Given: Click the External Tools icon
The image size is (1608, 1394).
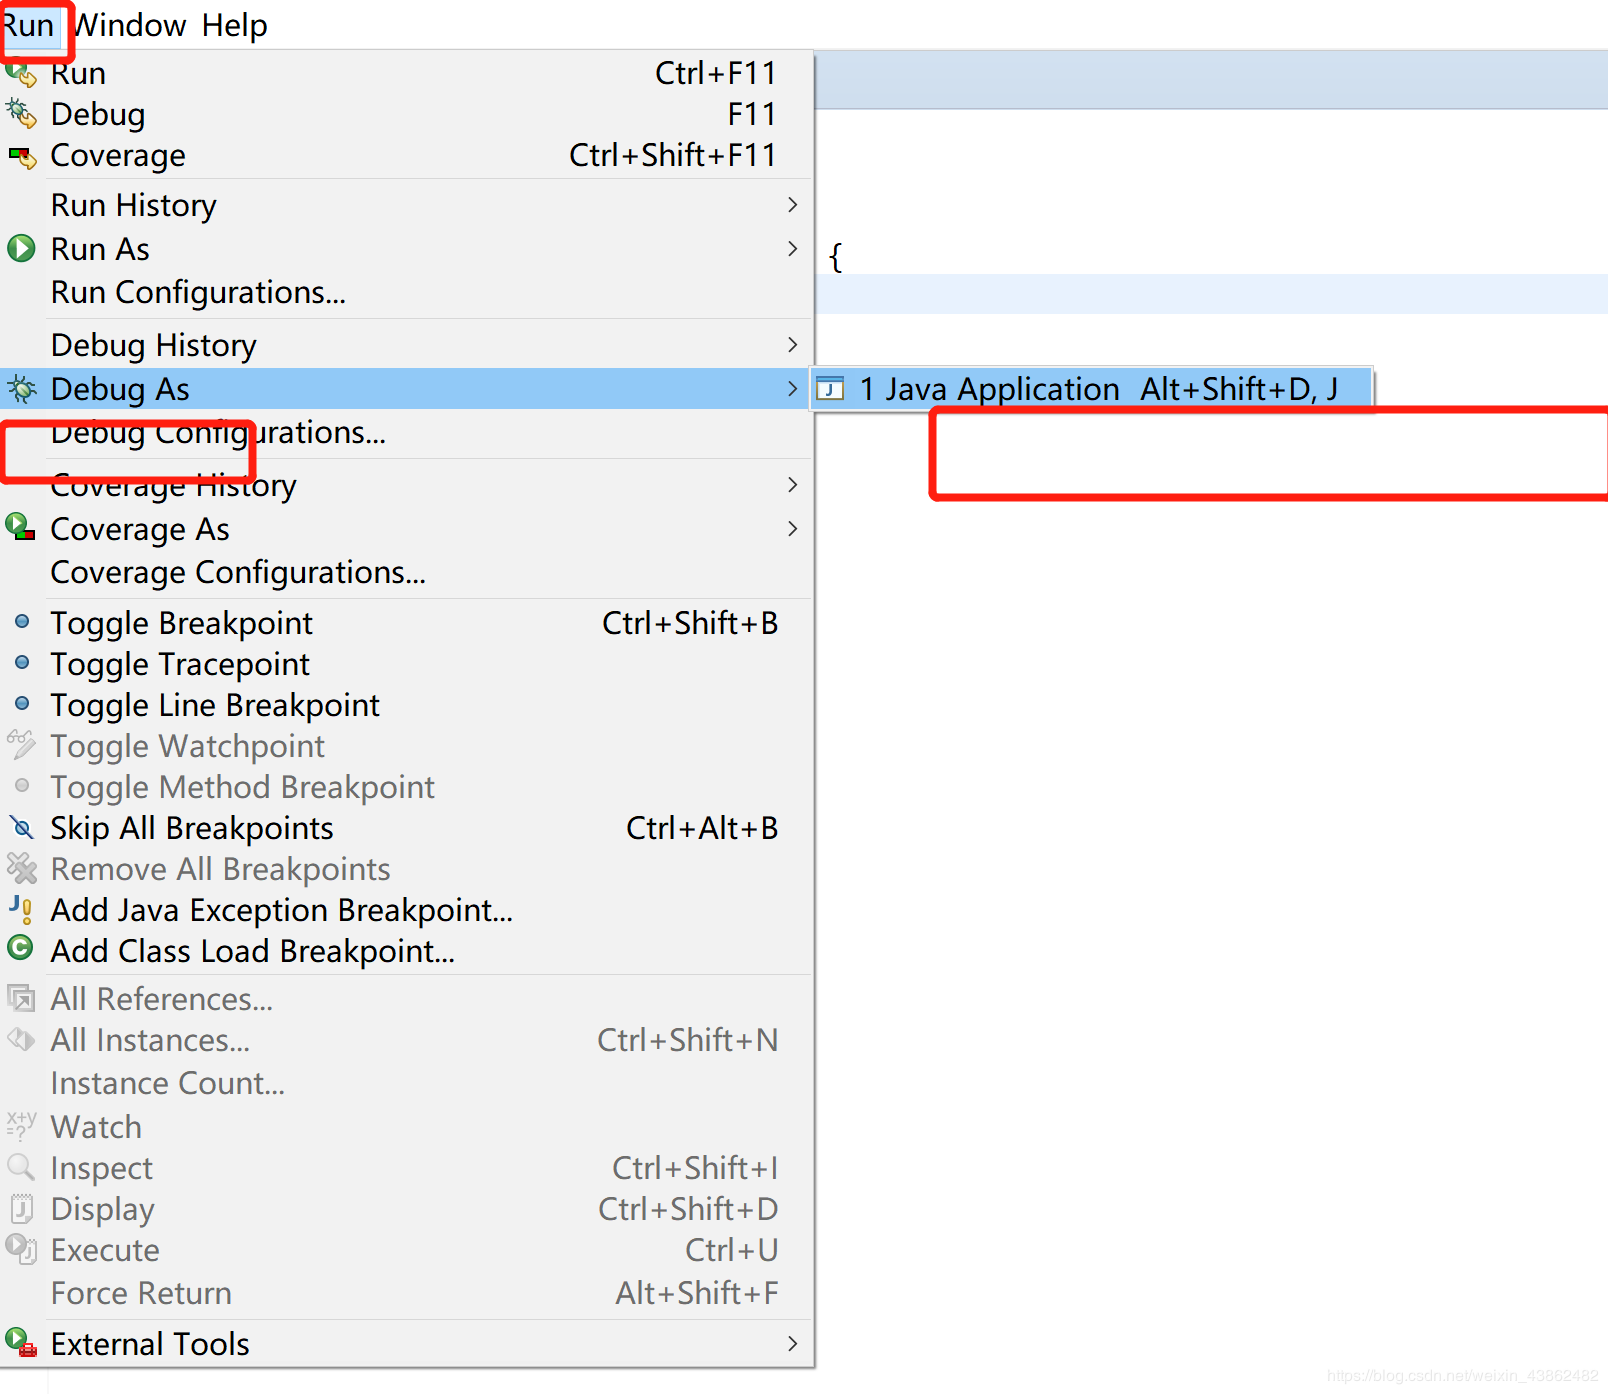Looking at the screenshot, I should [21, 1343].
